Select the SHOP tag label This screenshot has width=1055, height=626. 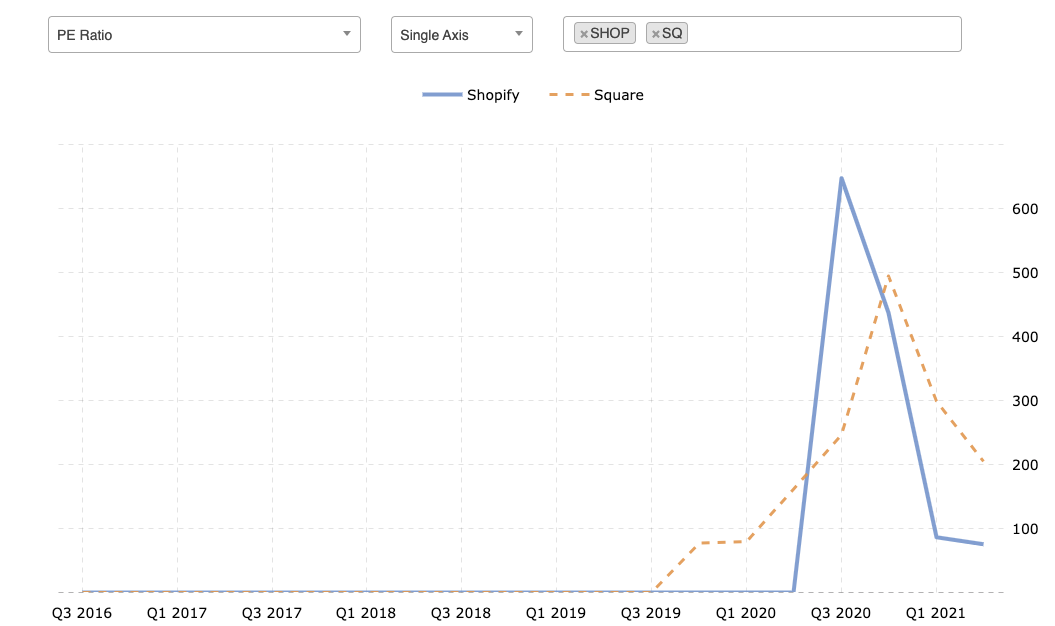[x=610, y=33]
